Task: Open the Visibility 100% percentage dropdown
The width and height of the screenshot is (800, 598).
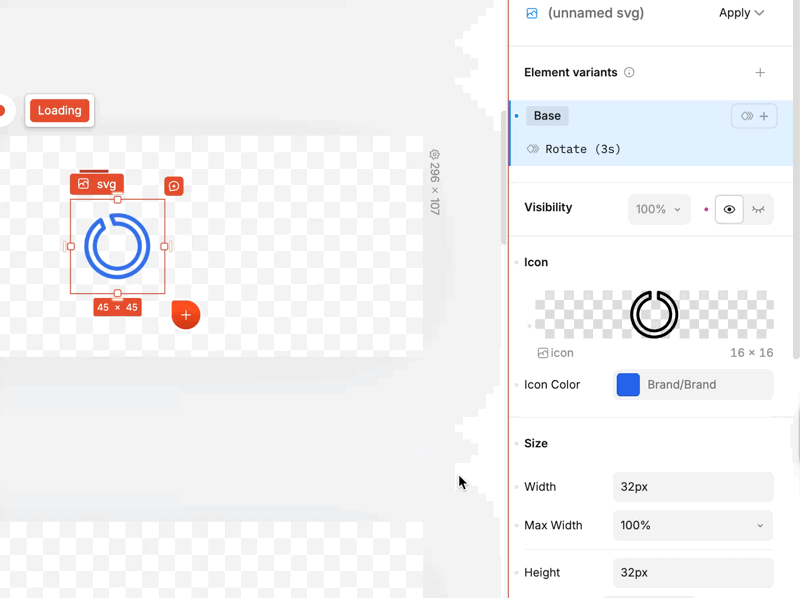Action: point(658,209)
